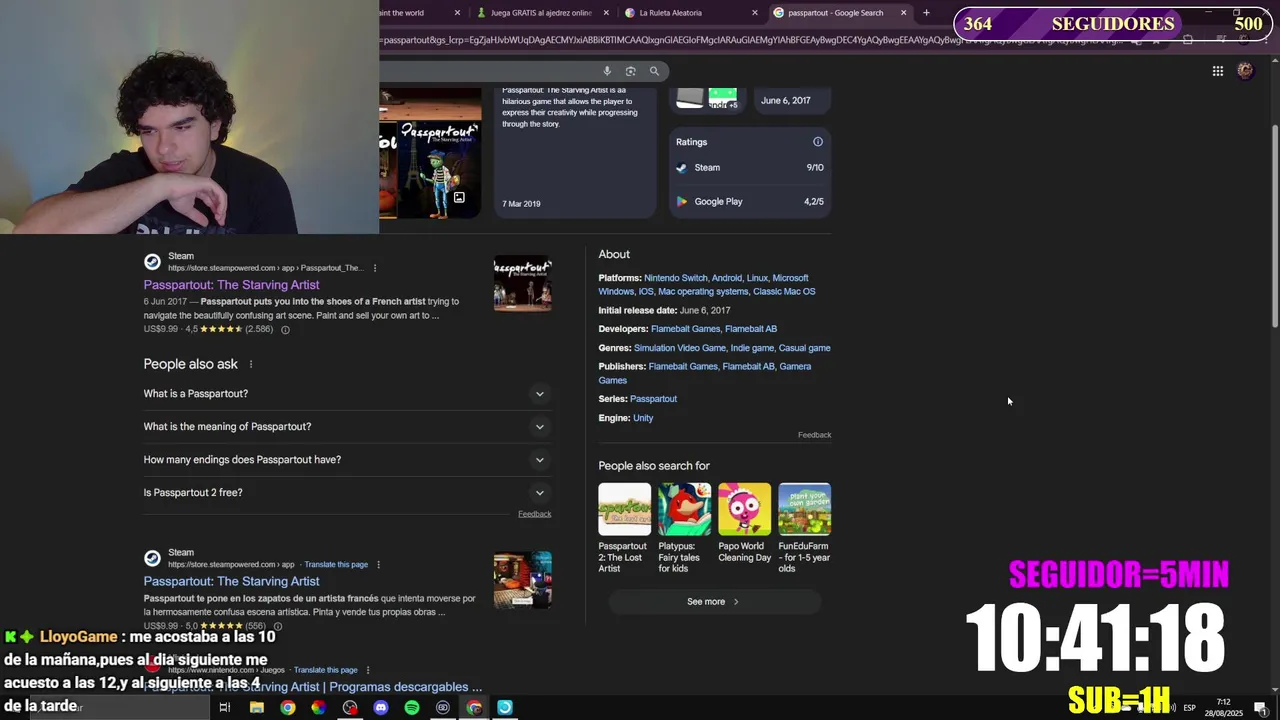Screen dimensions: 1280x720
Task: Click the Flamebait AB developer link
Action: pos(751,329)
